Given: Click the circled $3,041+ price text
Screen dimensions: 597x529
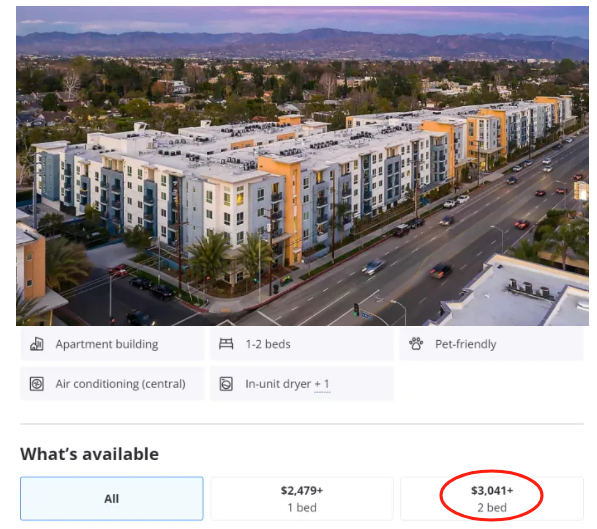Looking at the screenshot, I should pos(492,490).
